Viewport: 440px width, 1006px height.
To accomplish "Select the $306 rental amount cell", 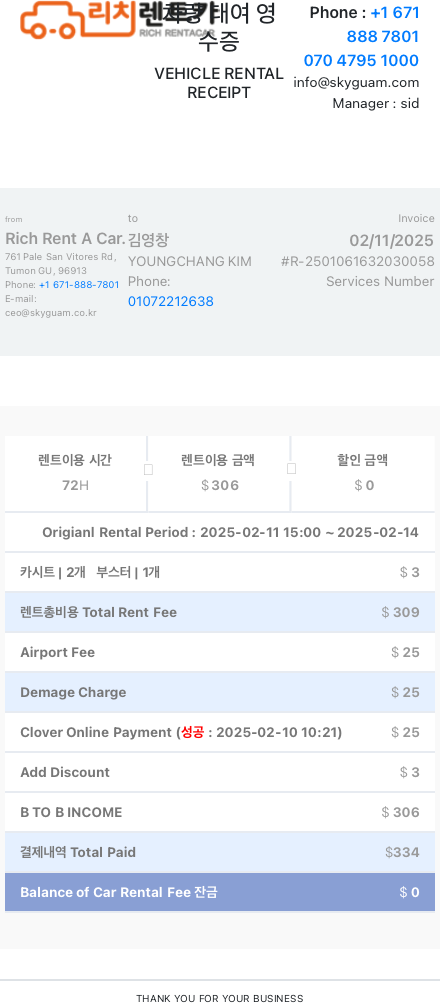I will coord(219,473).
